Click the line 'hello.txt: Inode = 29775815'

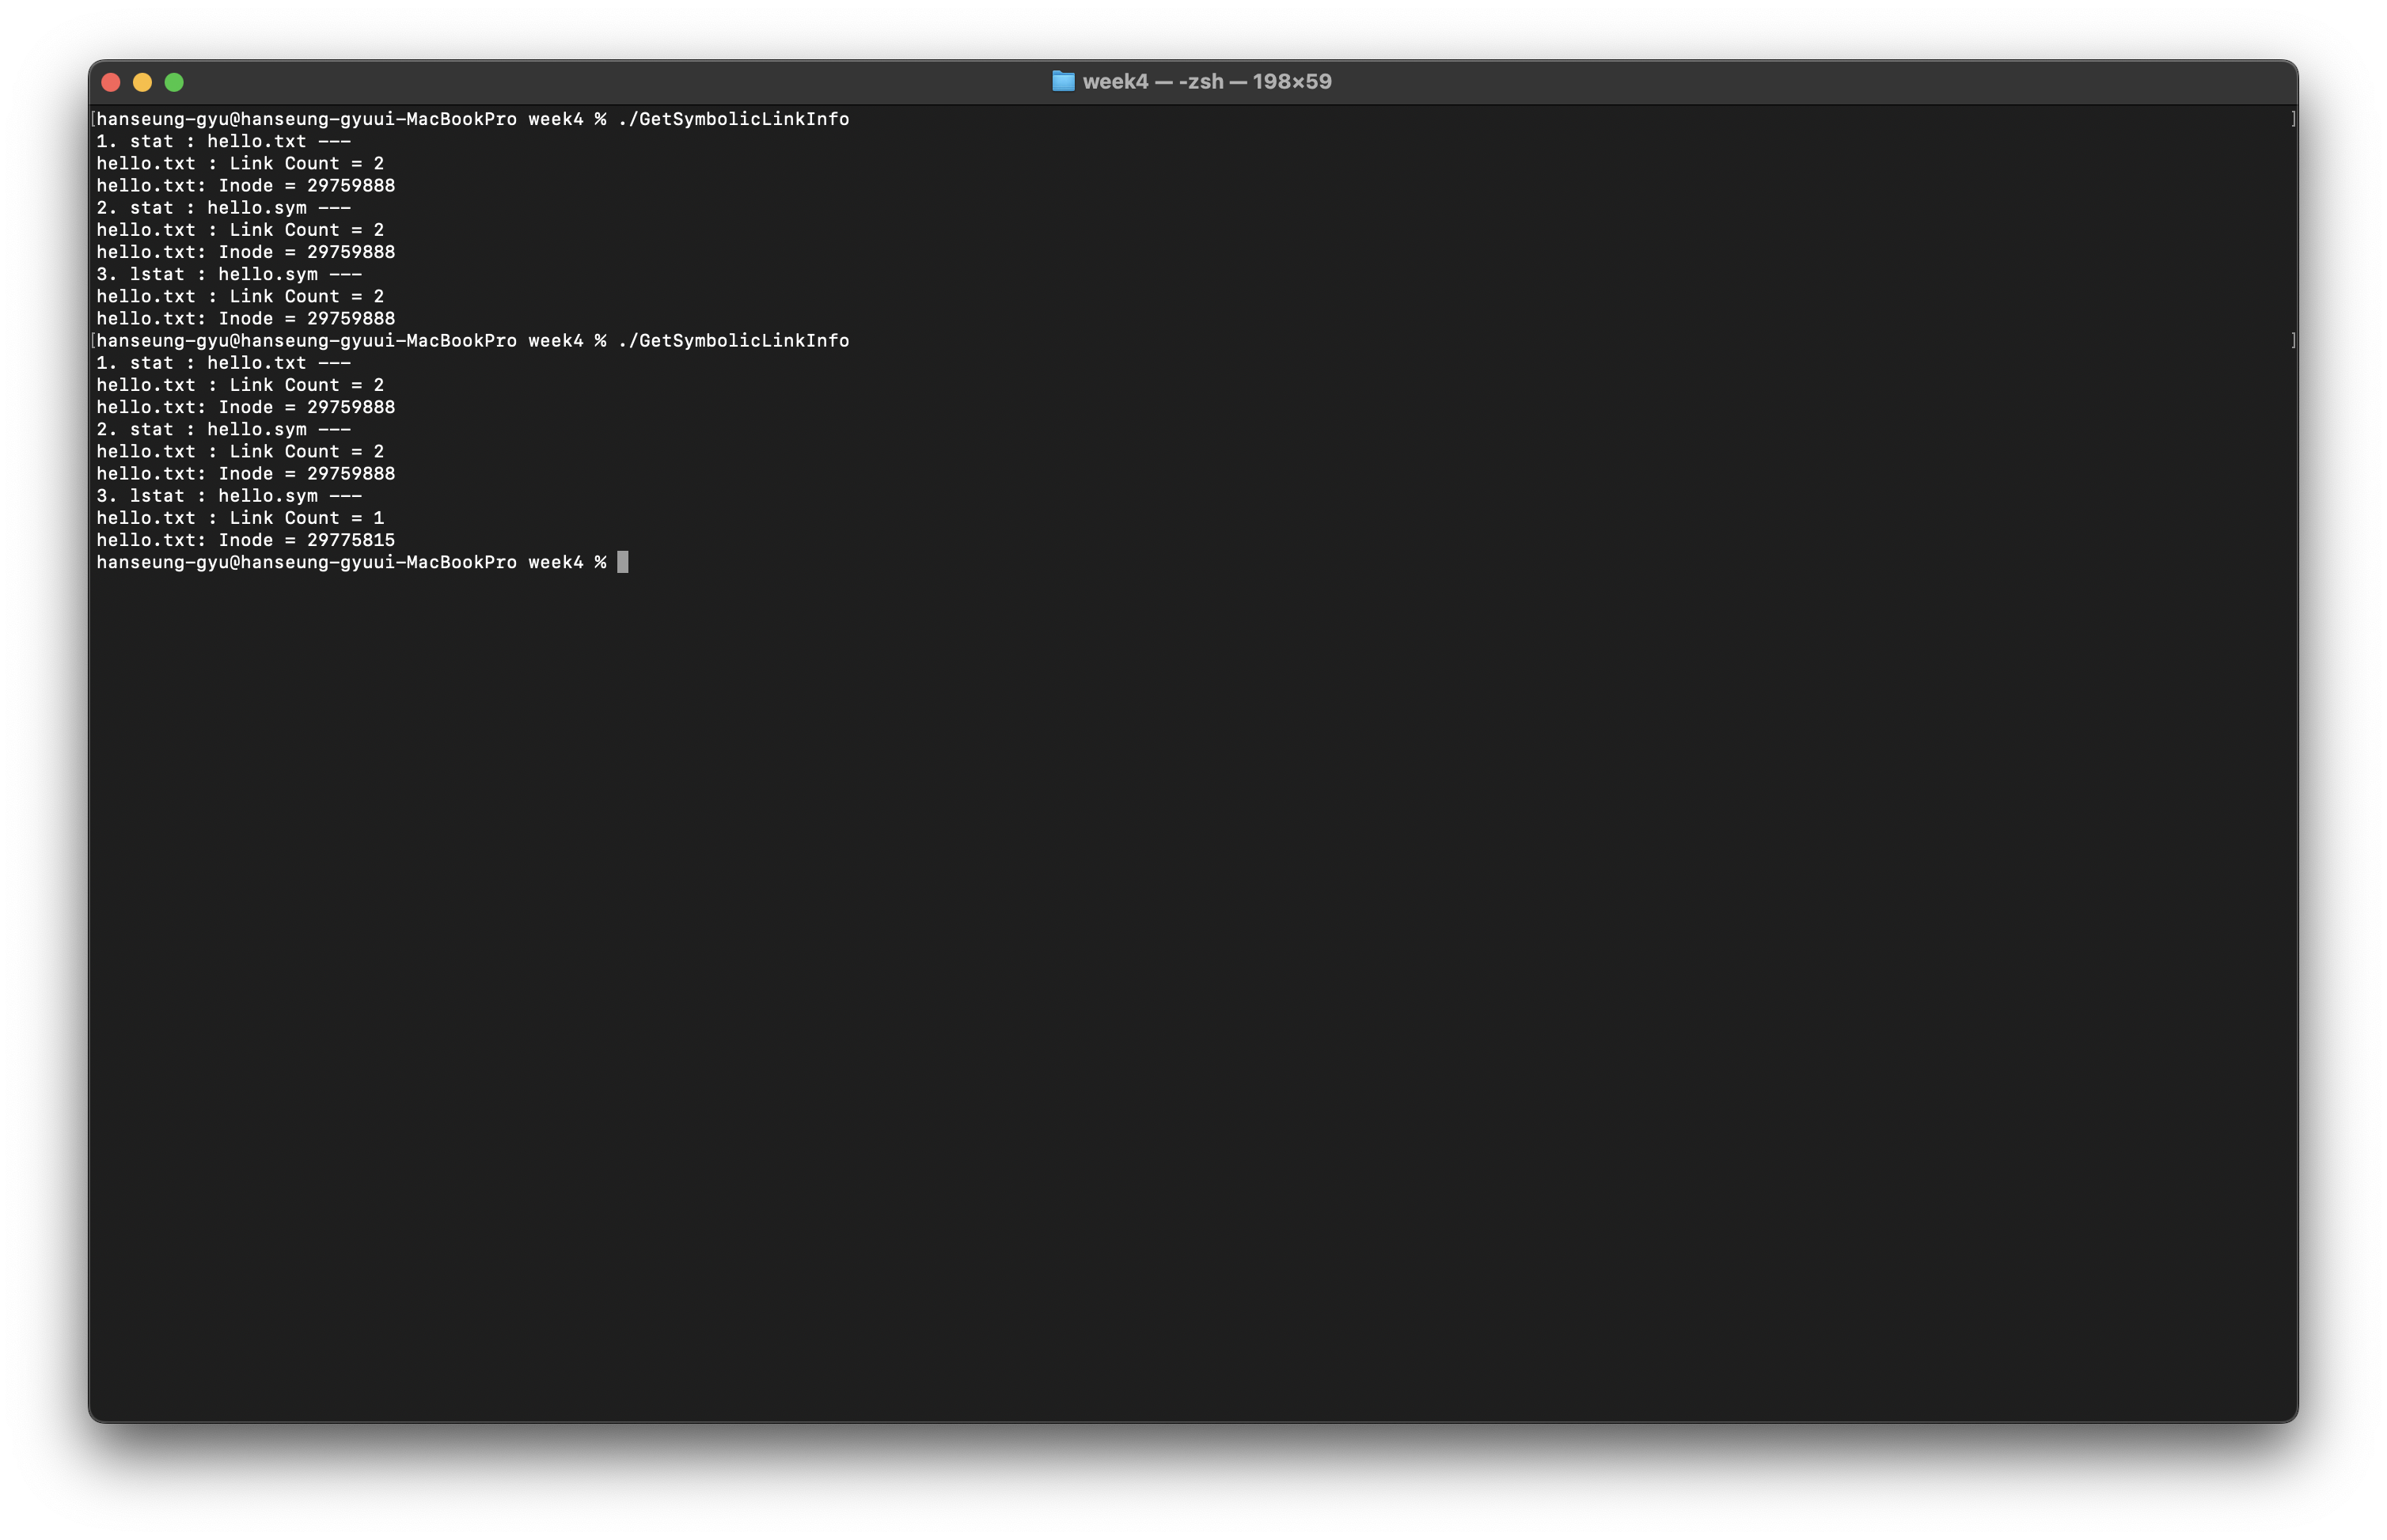pos(246,540)
